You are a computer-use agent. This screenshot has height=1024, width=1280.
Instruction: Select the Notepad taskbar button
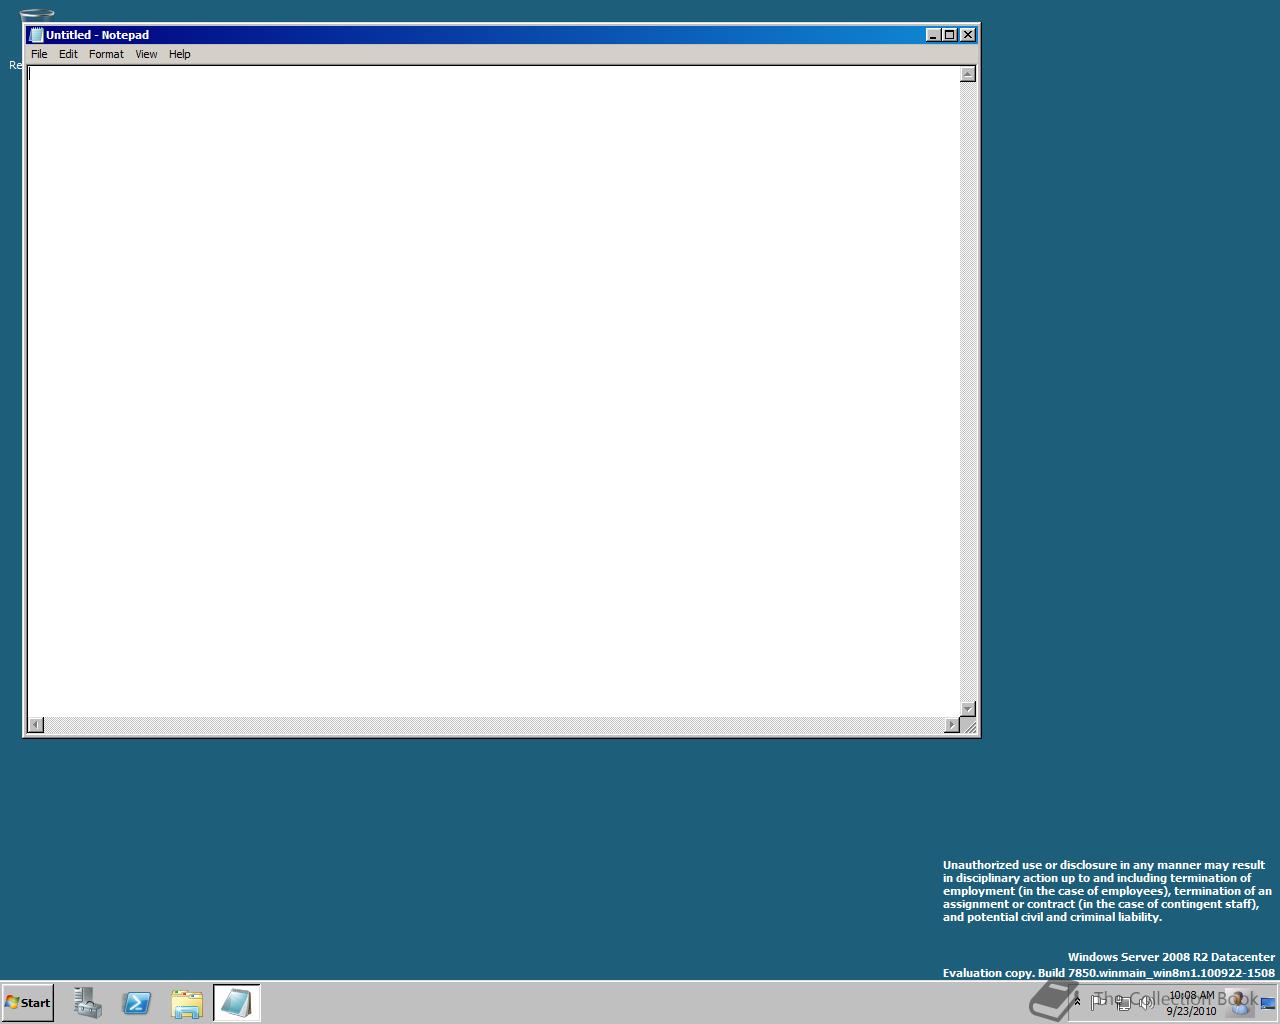pos(237,1002)
